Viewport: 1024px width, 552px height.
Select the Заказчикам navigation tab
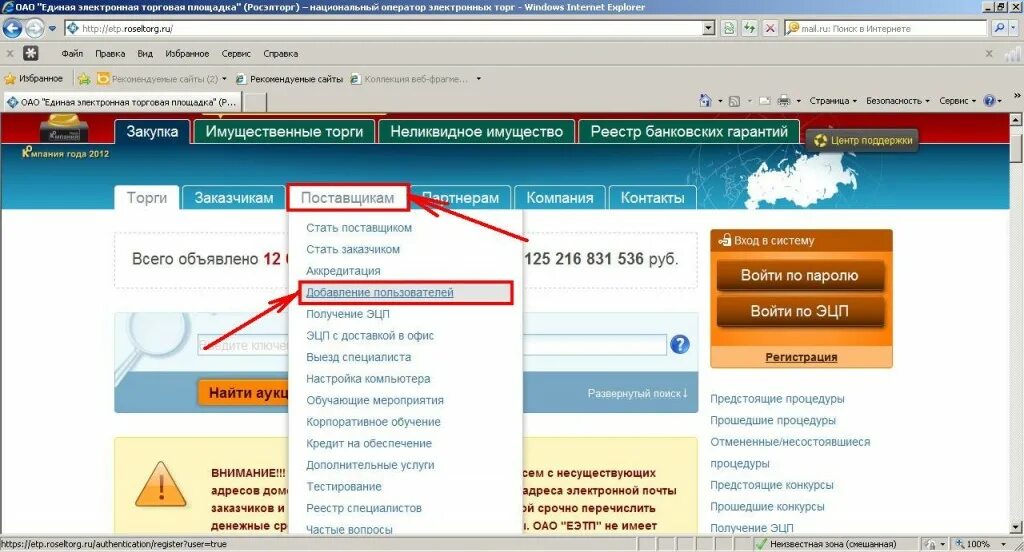point(234,197)
